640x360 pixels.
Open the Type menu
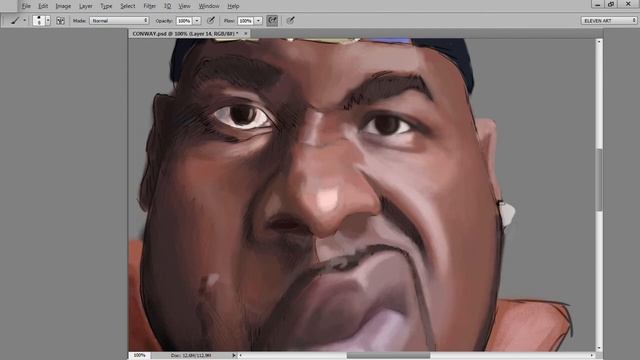106,6
